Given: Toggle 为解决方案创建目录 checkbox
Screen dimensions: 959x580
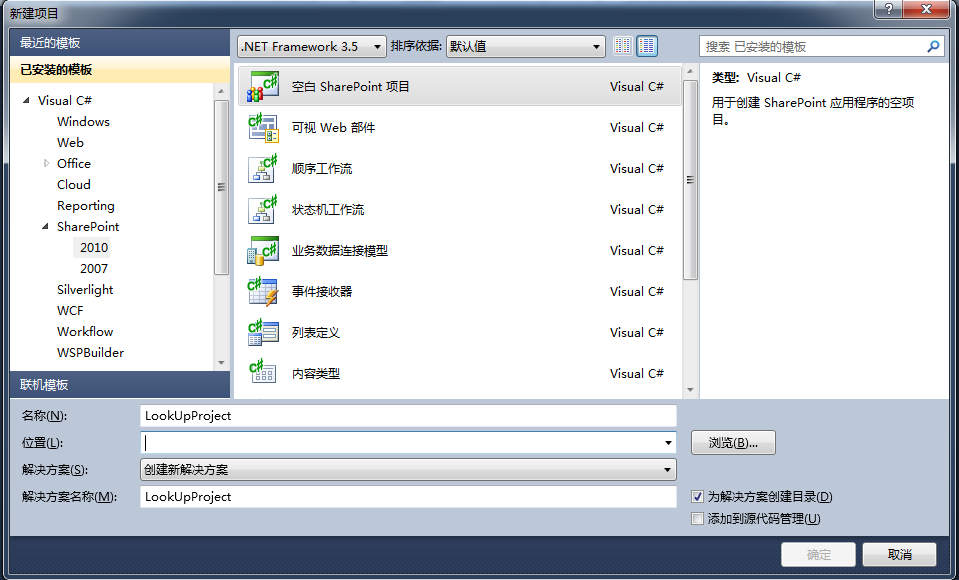Looking at the screenshot, I should [x=697, y=497].
